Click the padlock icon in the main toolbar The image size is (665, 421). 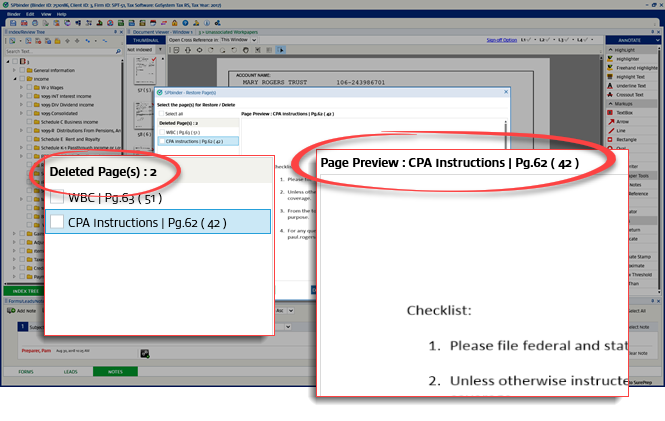174,23
